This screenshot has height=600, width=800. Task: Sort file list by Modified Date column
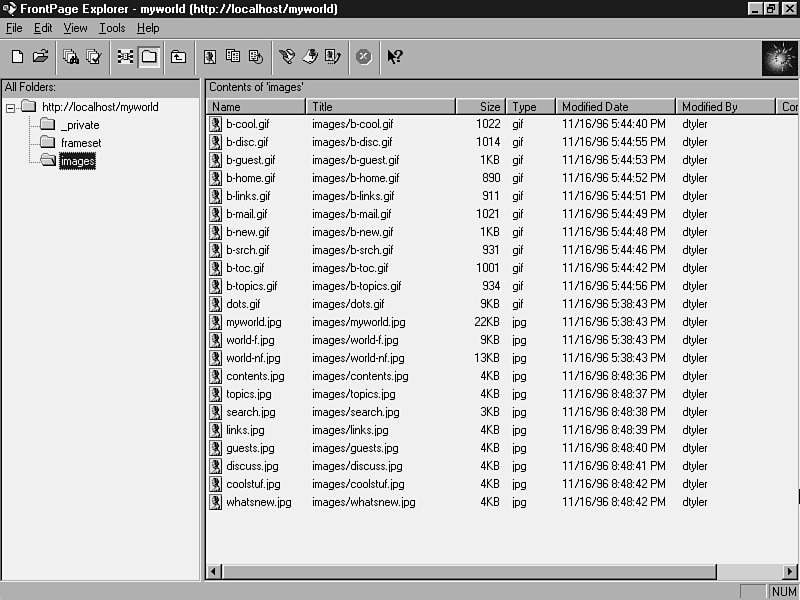coord(614,107)
